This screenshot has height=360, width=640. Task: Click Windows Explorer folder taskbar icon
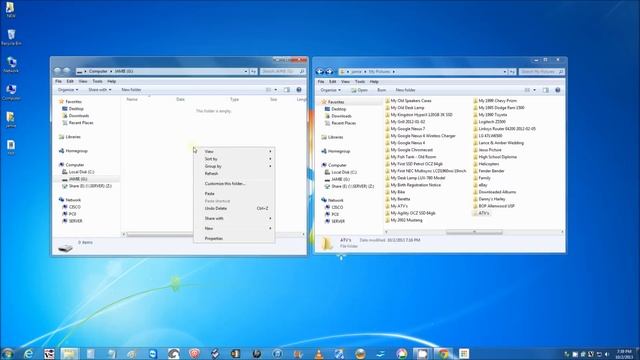click(69, 353)
